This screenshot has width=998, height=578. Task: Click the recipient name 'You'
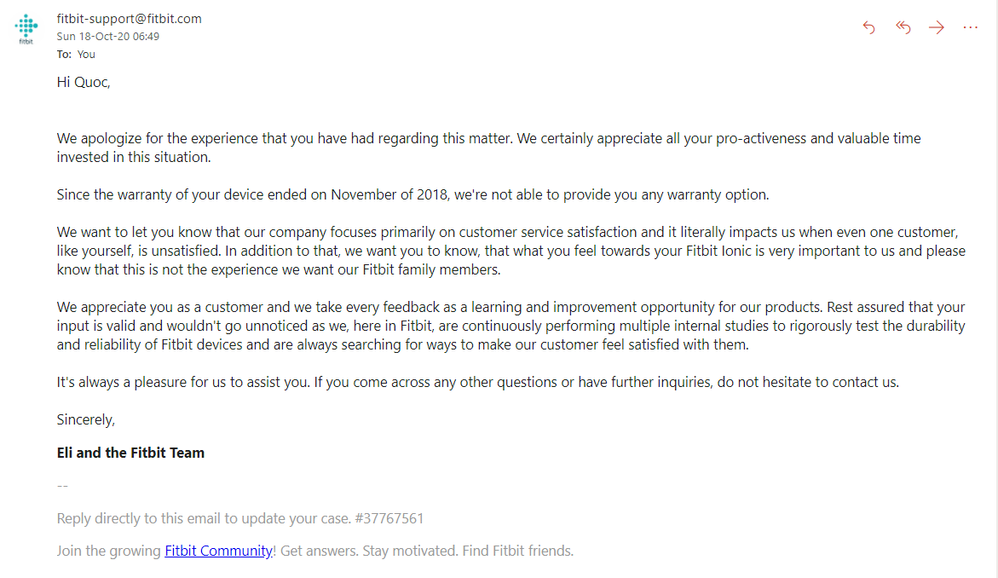(x=86, y=54)
